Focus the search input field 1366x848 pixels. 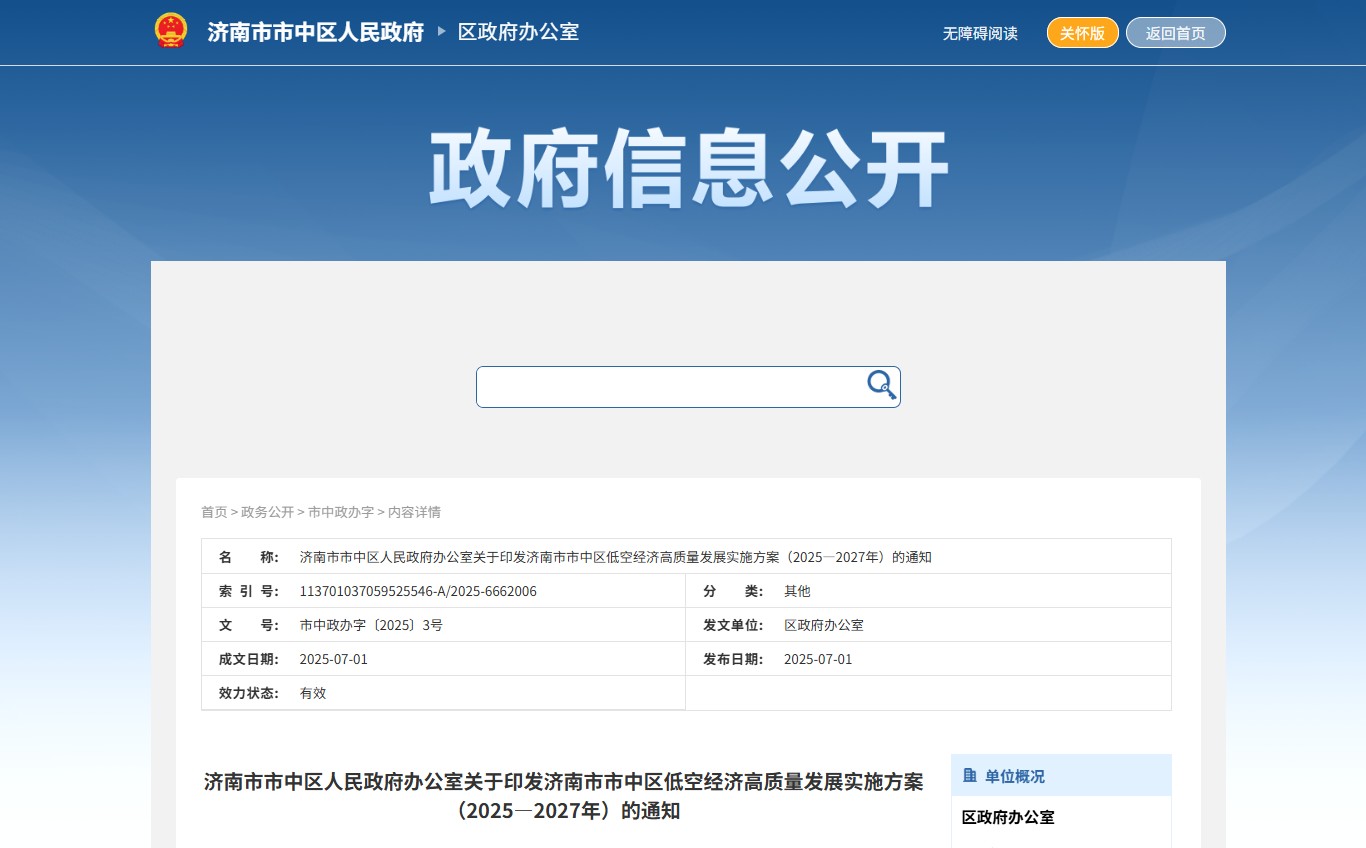(670, 387)
